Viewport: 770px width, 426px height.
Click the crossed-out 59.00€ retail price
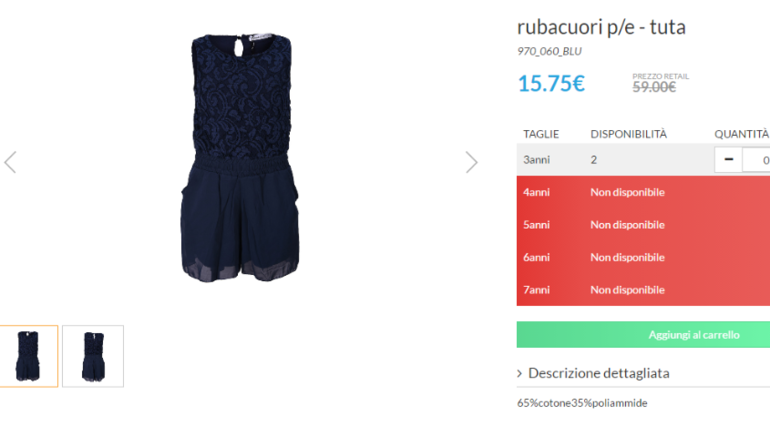[x=654, y=87]
